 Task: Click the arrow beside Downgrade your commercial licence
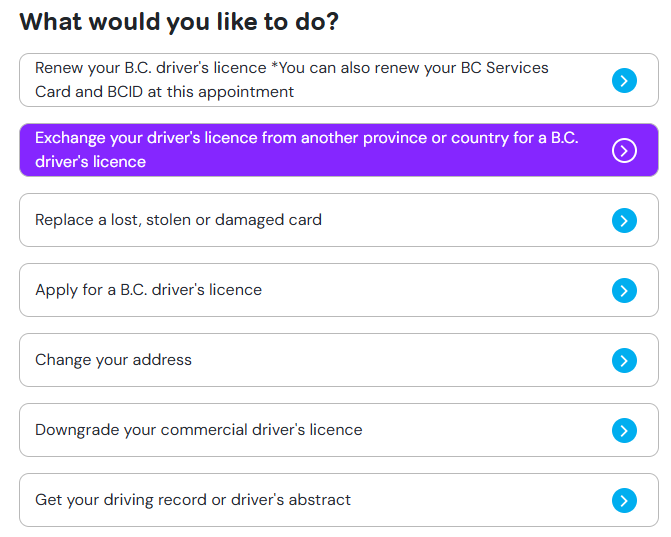(624, 430)
